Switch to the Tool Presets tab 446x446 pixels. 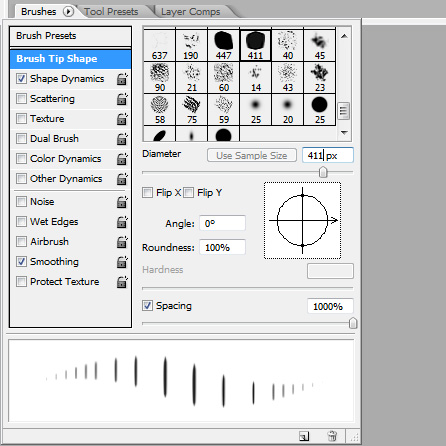111,12
